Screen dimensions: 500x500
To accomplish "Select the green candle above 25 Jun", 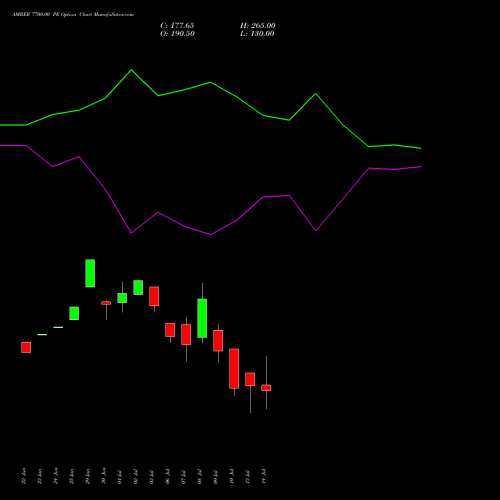I will tap(74, 313).
